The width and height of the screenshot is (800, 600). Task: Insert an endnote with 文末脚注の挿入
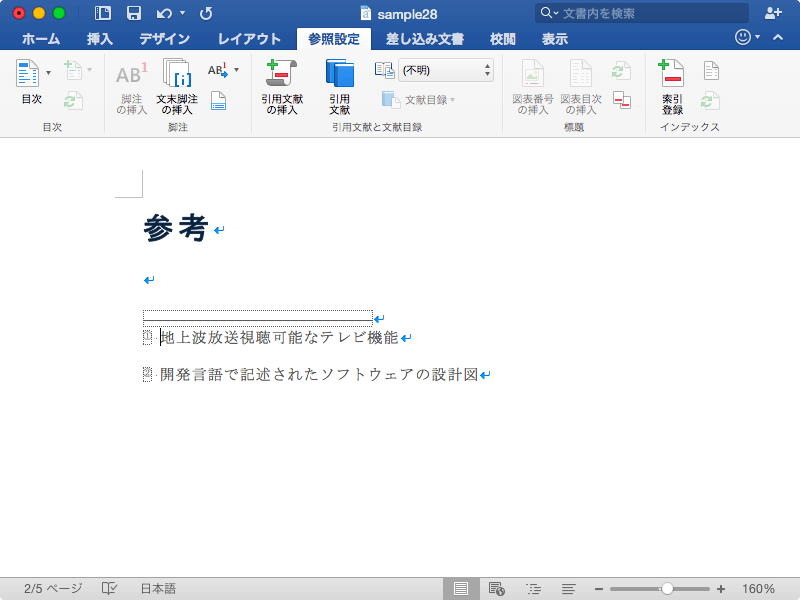(177, 88)
